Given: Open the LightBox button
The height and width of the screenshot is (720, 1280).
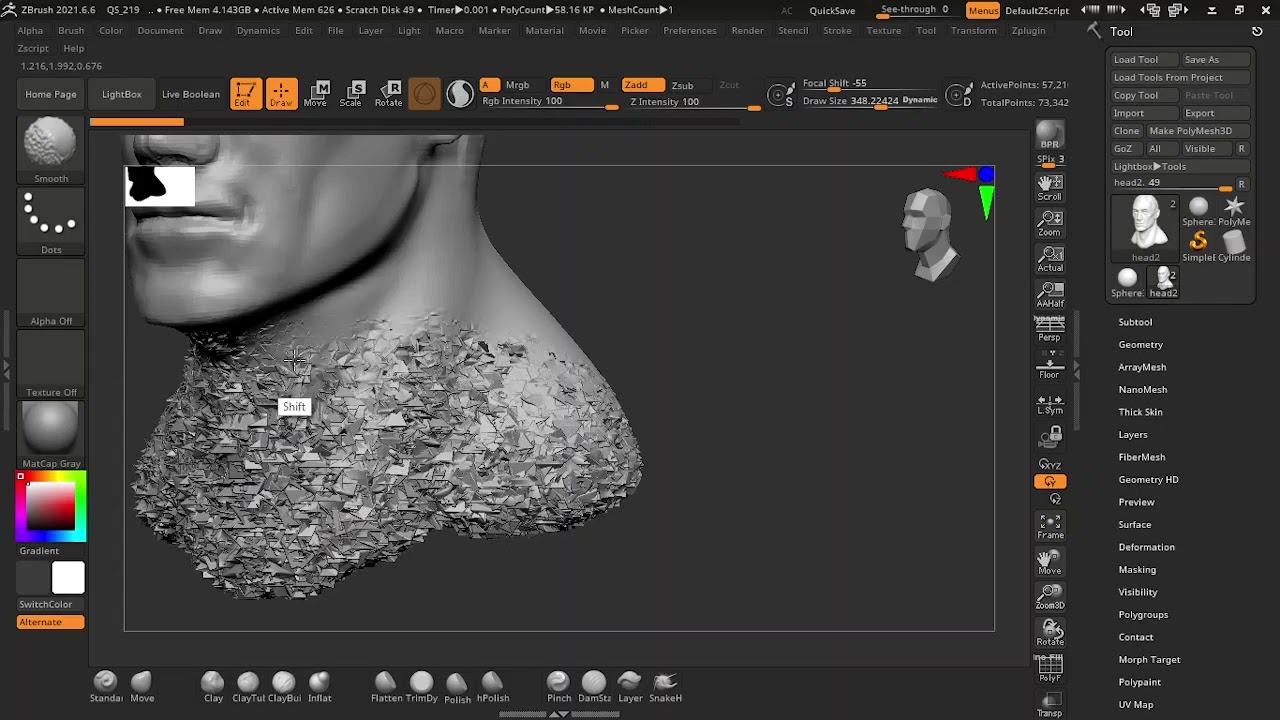Looking at the screenshot, I should tap(121, 94).
